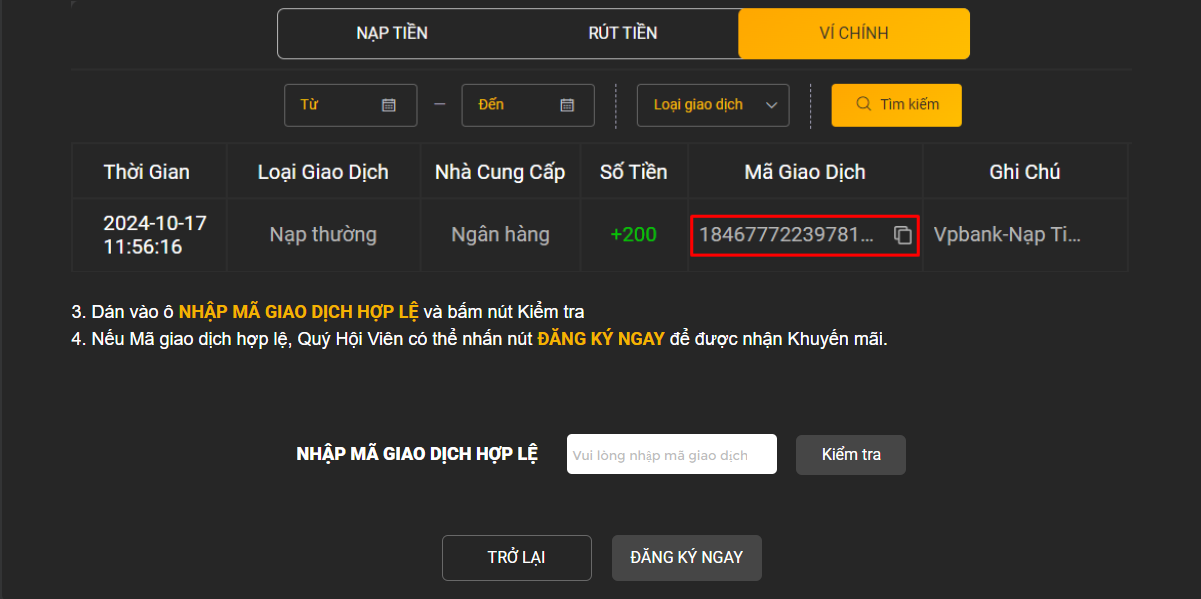Viewport: 1201px width, 599px height.
Task: Switch to the RÚT TIỀN tab
Action: pyautogui.click(x=622, y=32)
